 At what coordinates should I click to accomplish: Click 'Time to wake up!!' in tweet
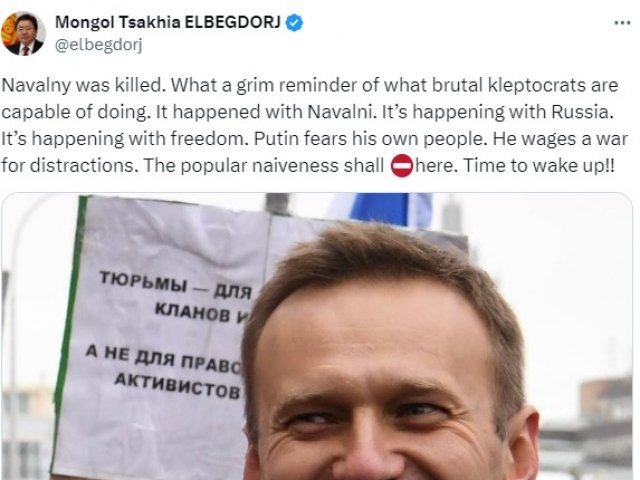click(539, 165)
